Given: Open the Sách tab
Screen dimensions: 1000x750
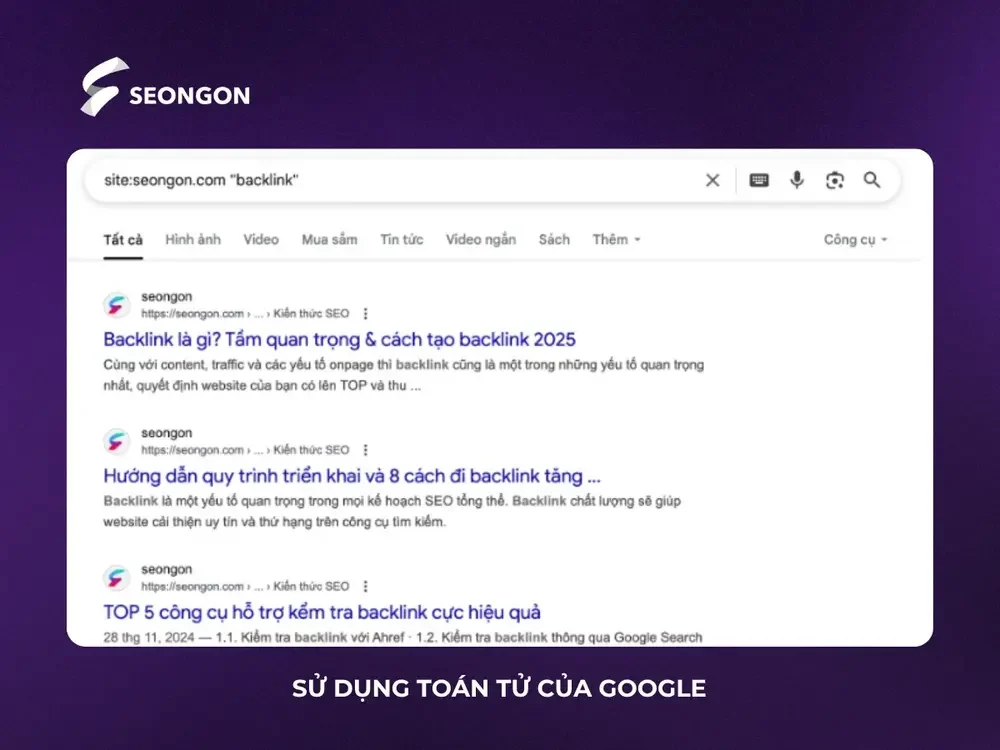Looking at the screenshot, I should pyautogui.click(x=554, y=240).
